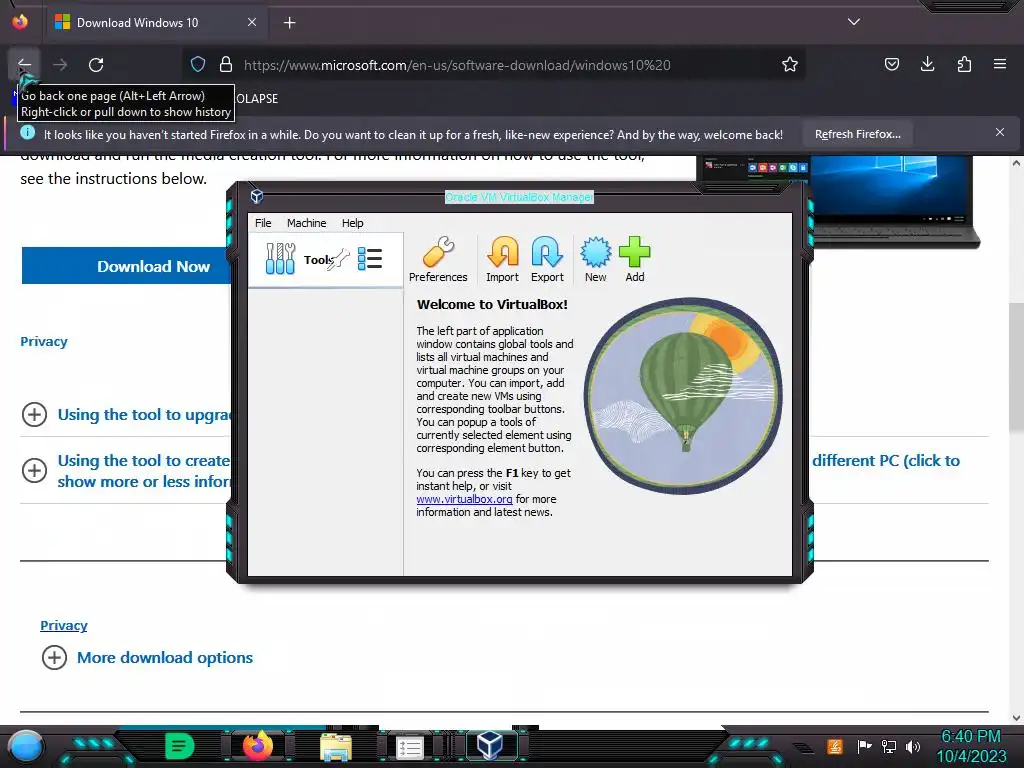Click the underlined lower Privacy link
The width and height of the screenshot is (1024, 768).
[x=63, y=626]
